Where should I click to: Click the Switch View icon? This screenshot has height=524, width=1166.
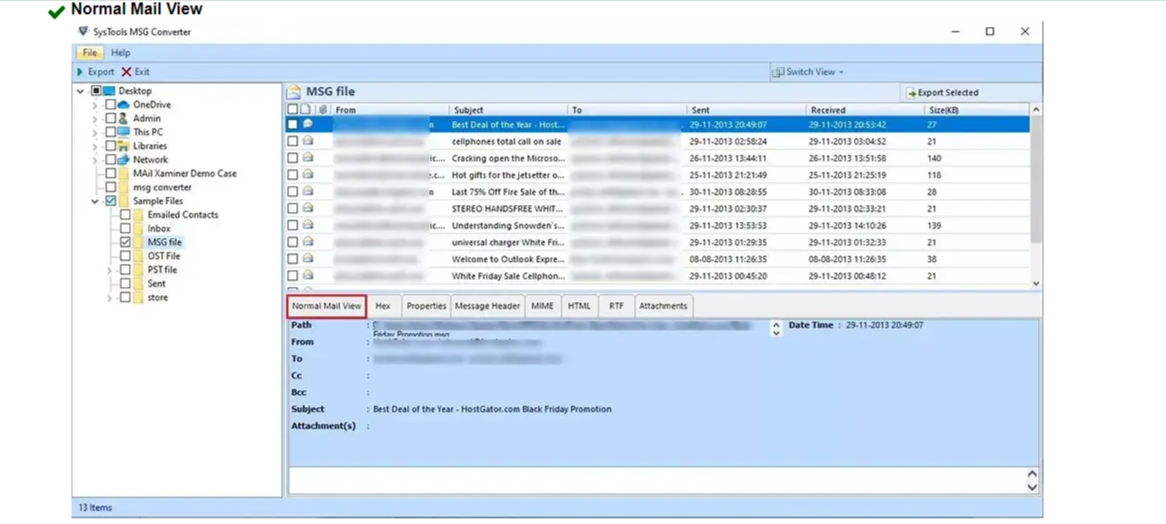778,72
